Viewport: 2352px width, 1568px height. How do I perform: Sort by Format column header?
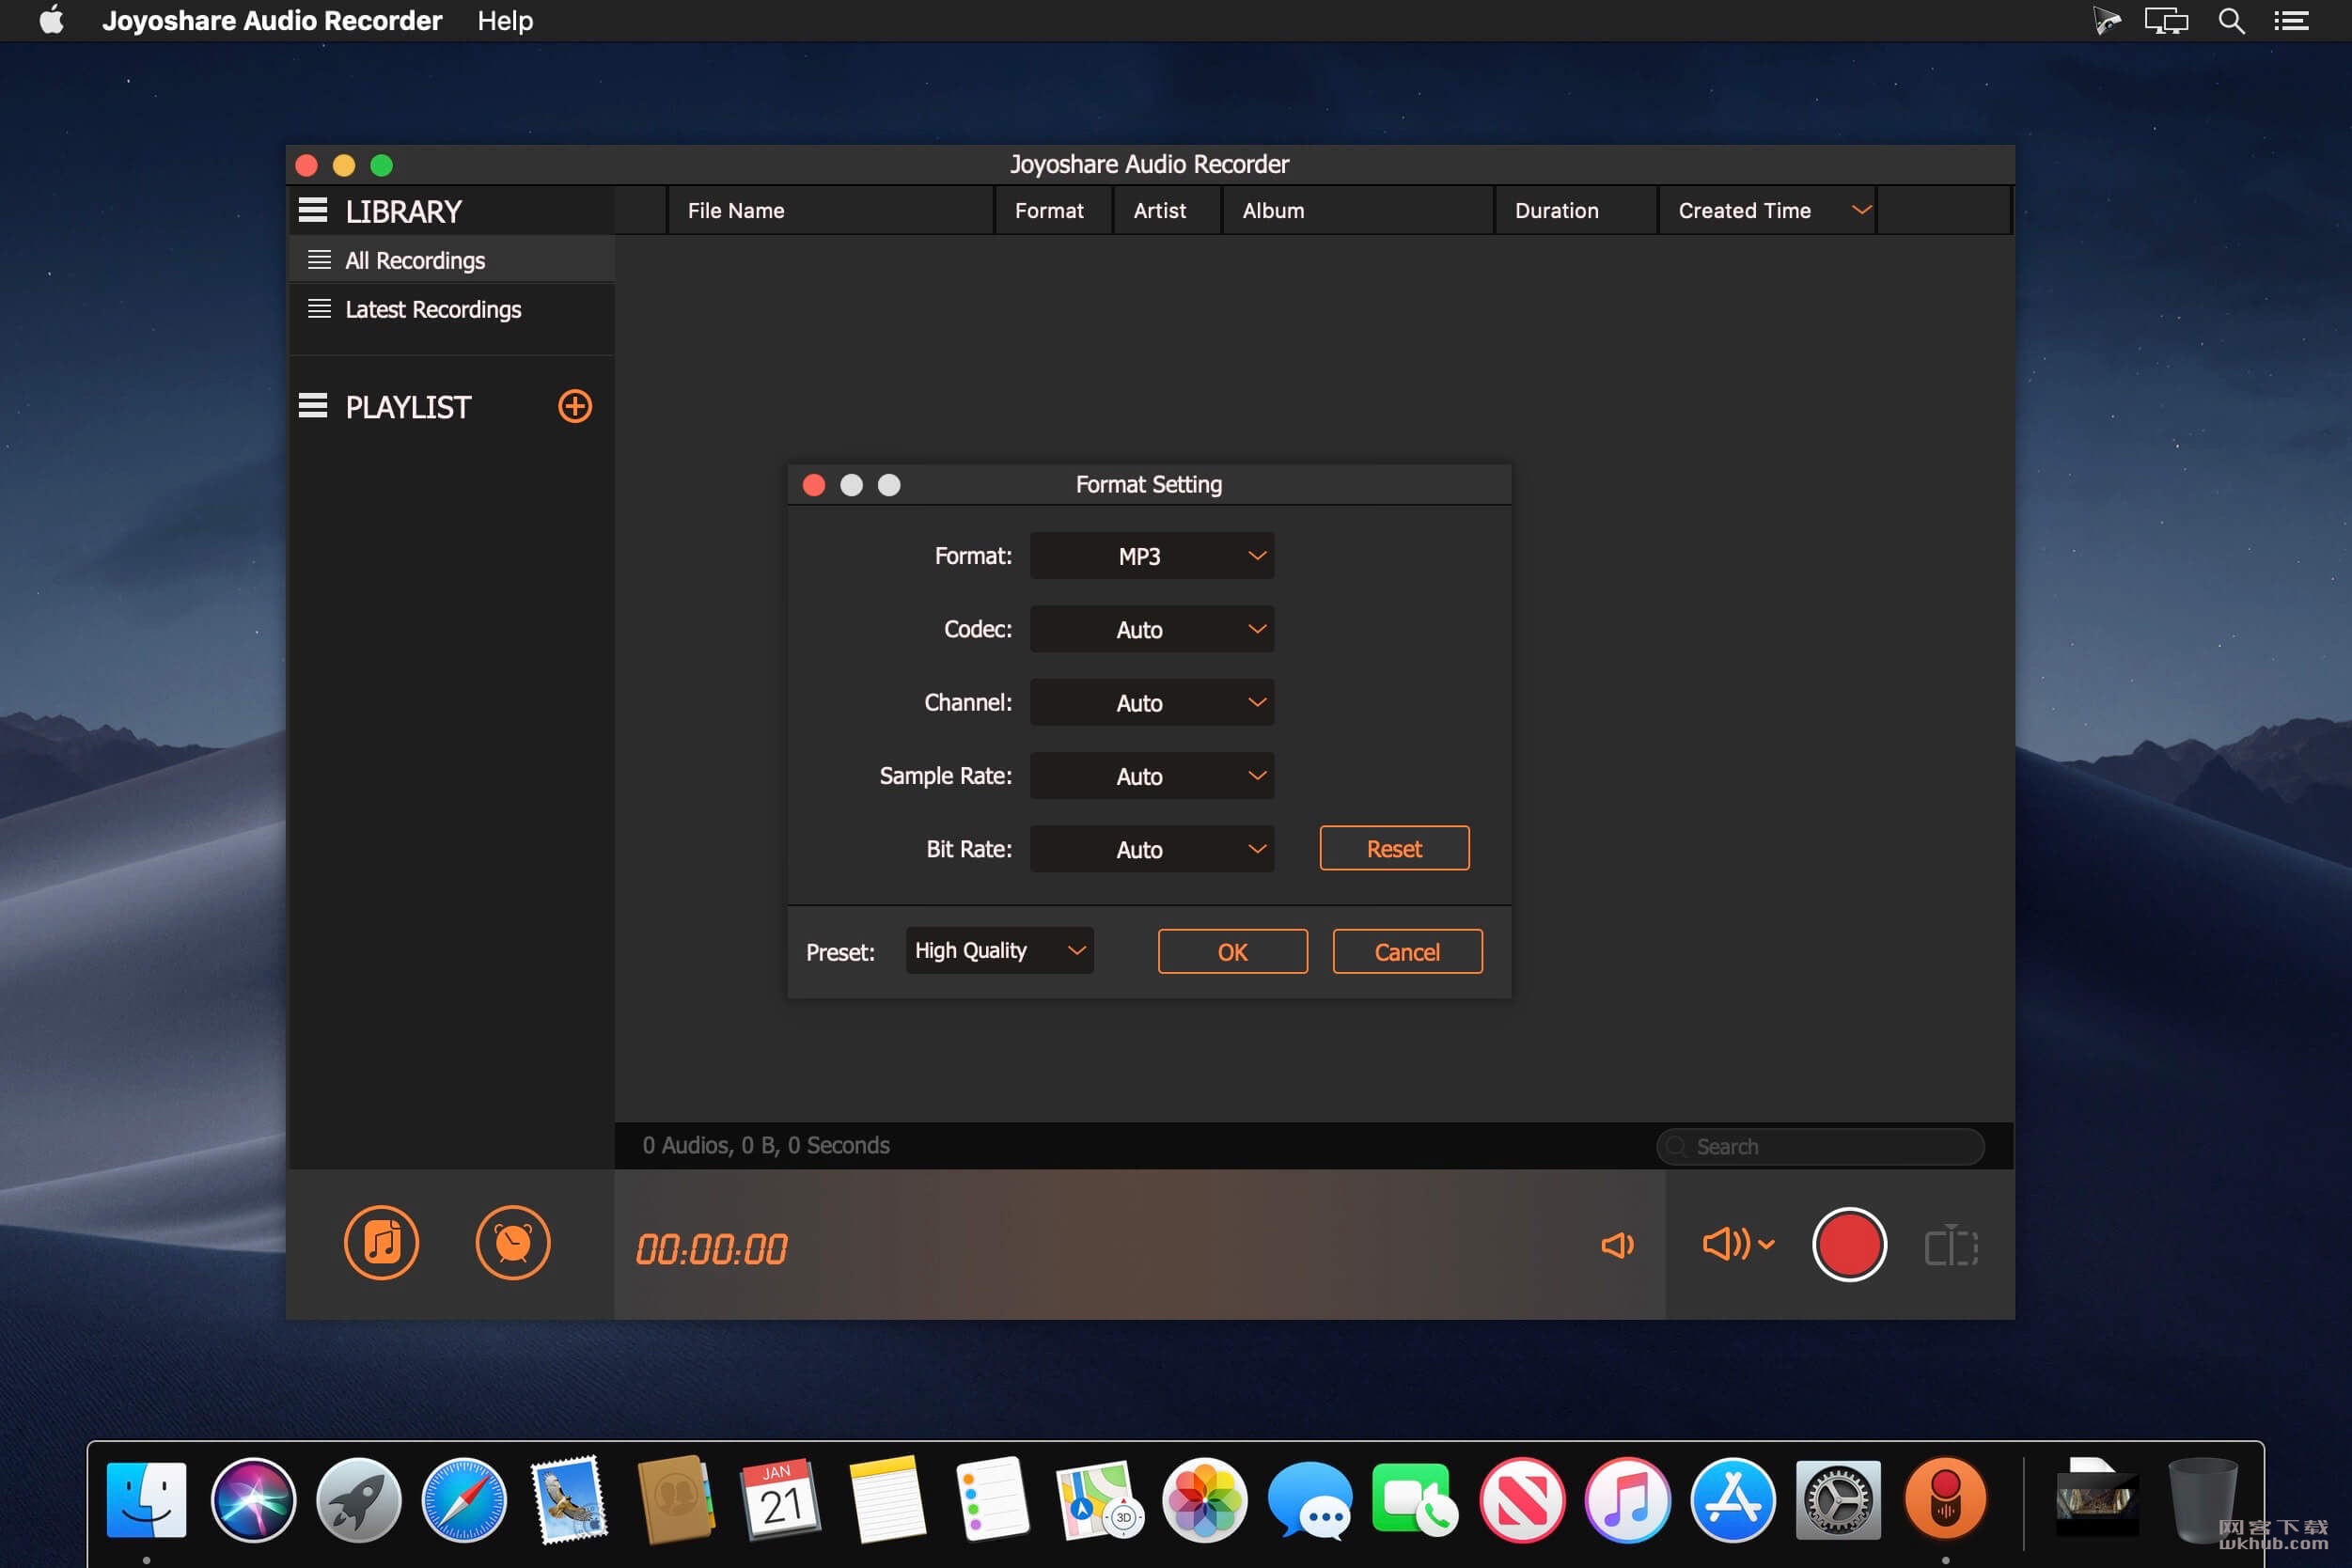coord(1053,210)
